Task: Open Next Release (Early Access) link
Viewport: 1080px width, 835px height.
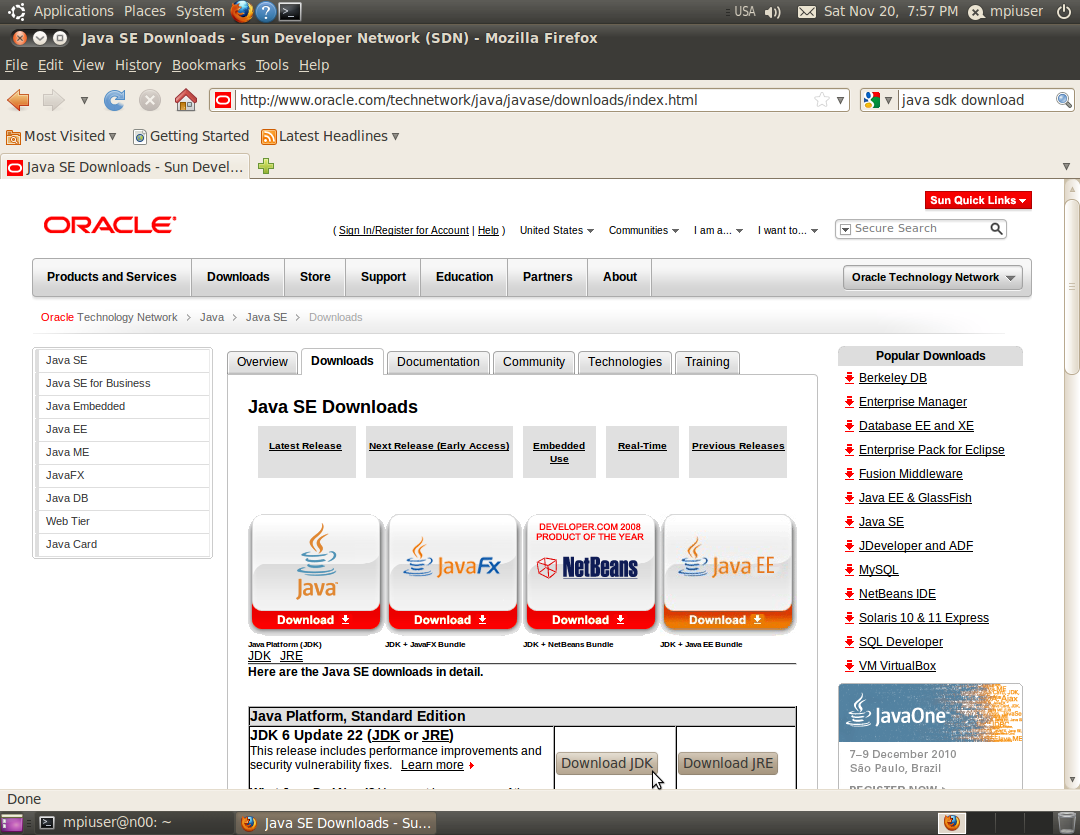Action: point(439,446)
